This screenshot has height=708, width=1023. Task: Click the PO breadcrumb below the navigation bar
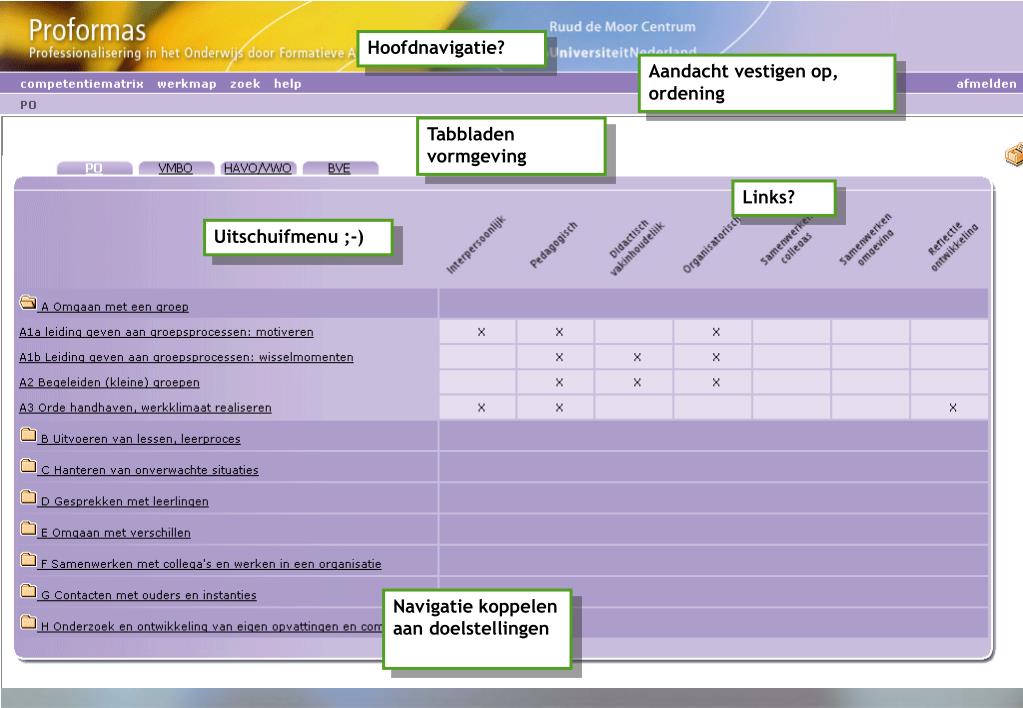pyautogui.click(x=28, y=105)
